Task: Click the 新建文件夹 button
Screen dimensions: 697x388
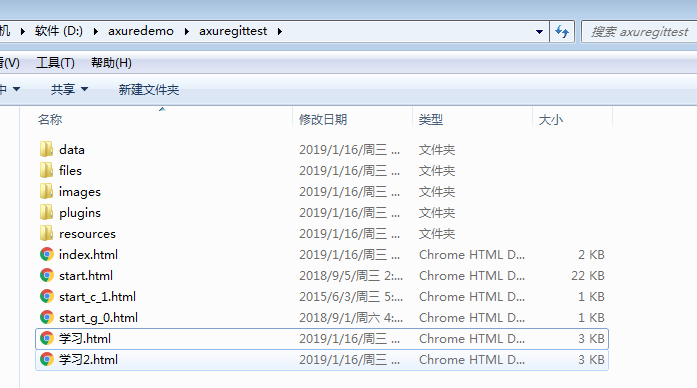Action: click(148, 89)
